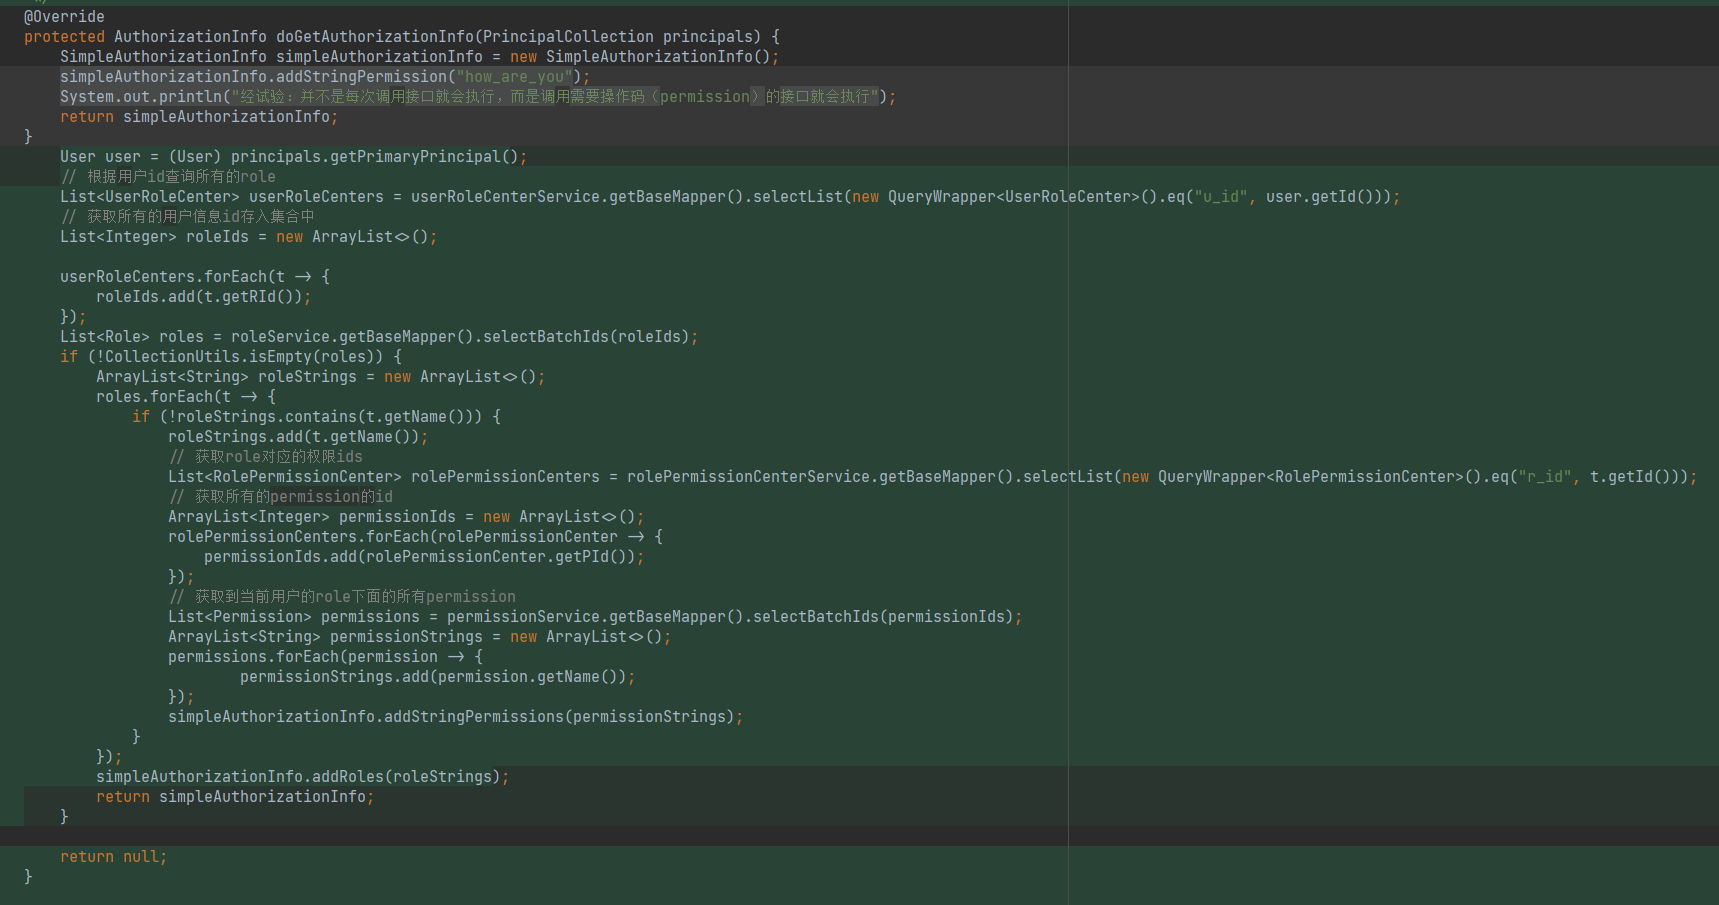Click 'new SimpleAuthorizationInfo()' constructor call
Viewport: 1719px width, 905px height.
click(x=640, y=57)
